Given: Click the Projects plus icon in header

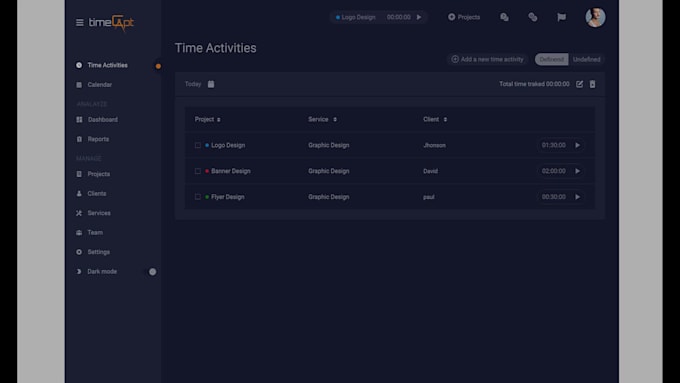Looking at the screenshot, I should [451, 17].
